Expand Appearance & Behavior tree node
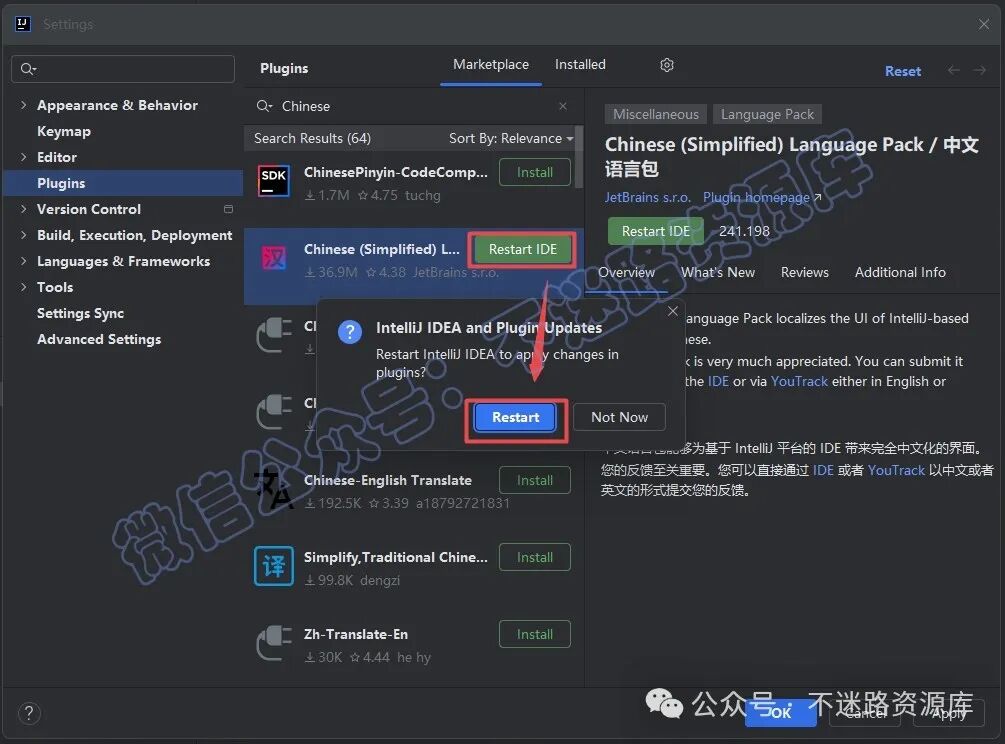 [x=24, y=104]
